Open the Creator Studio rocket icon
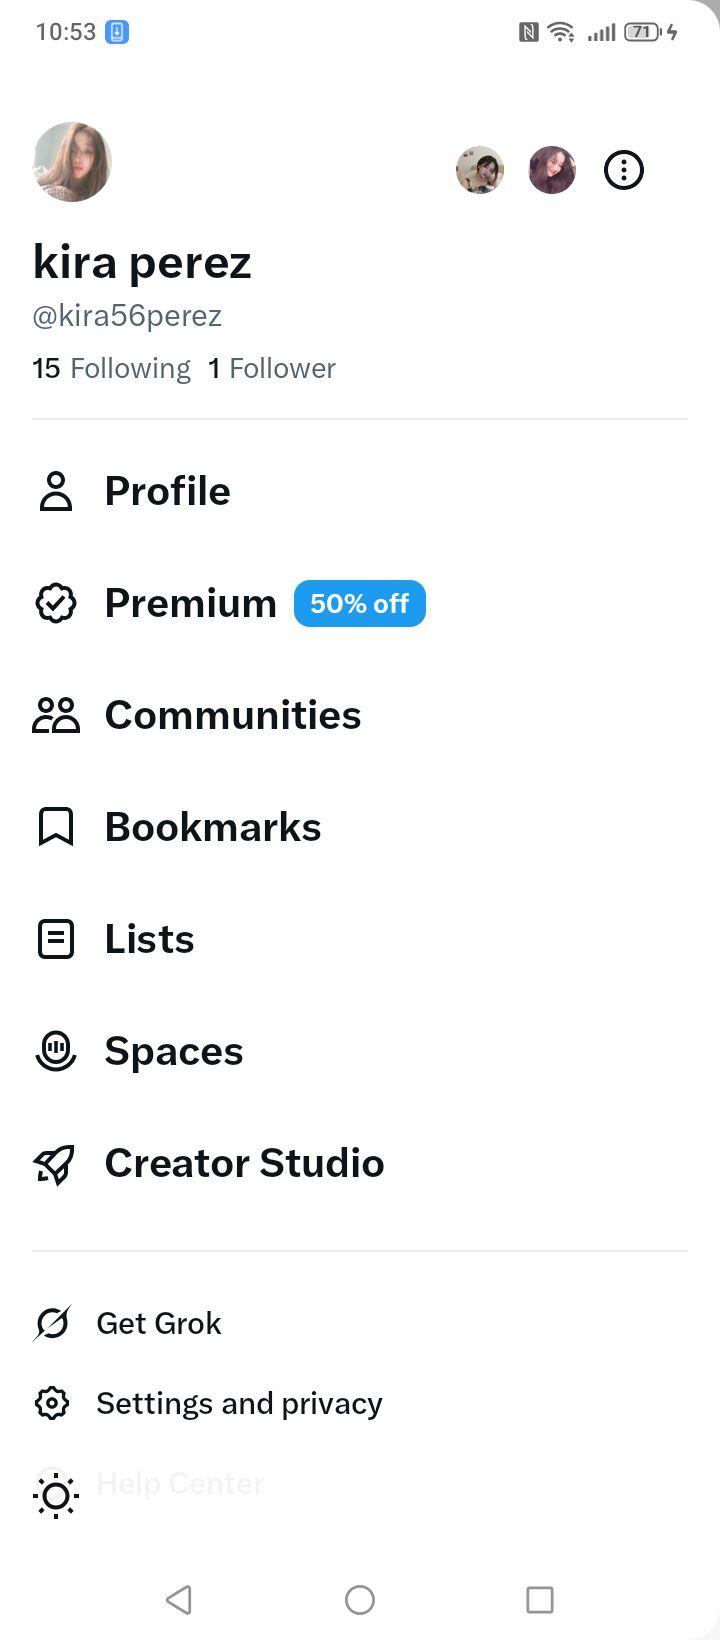This screenshot has height=1640, width=720. pyautogui.click(x=56, y=1163)
